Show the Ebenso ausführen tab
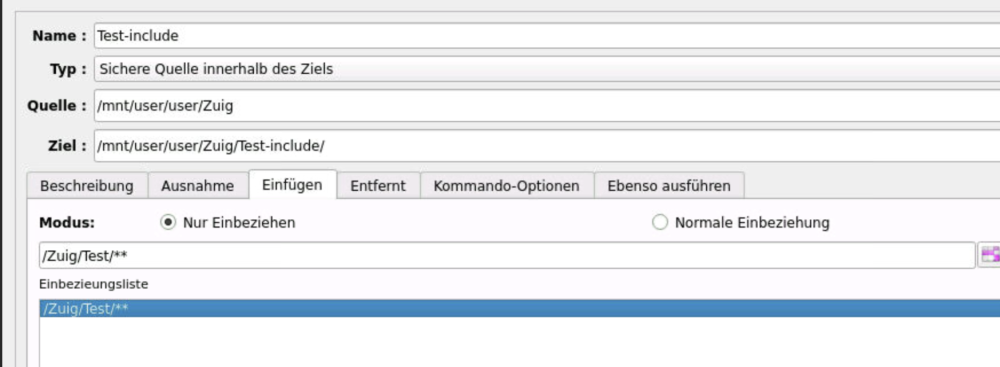1000x367 pixels. coord(669,186)
